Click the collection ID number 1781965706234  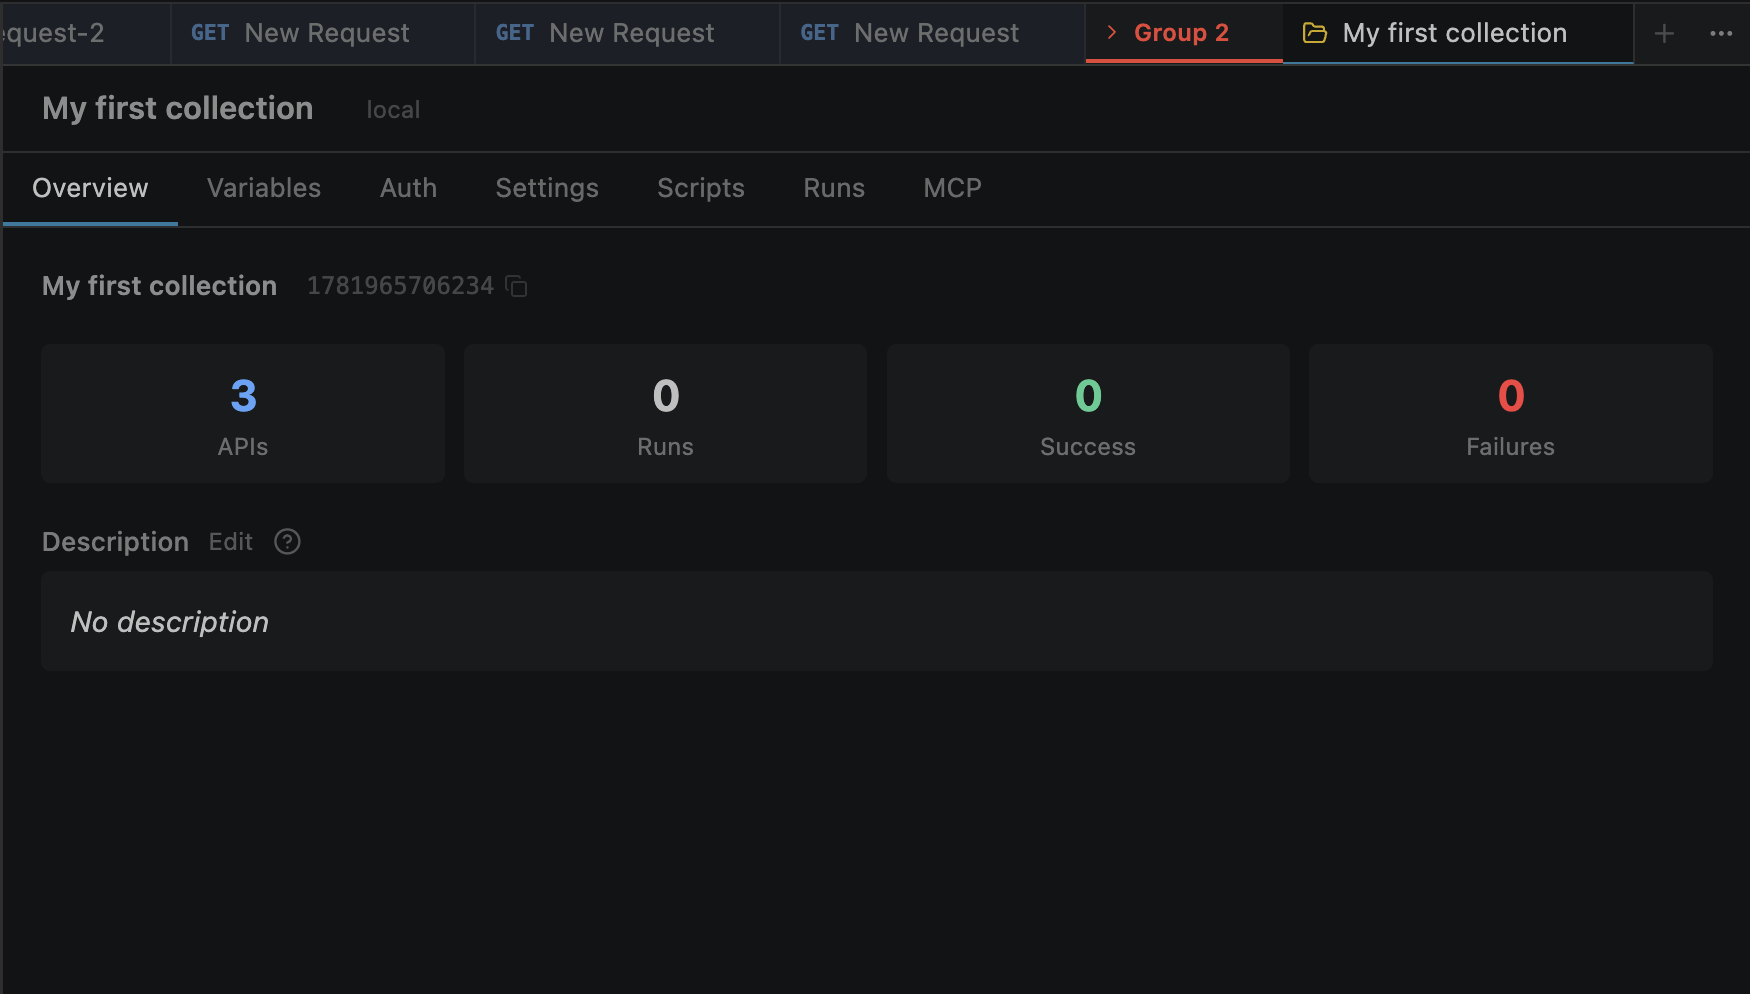point(400,286)
